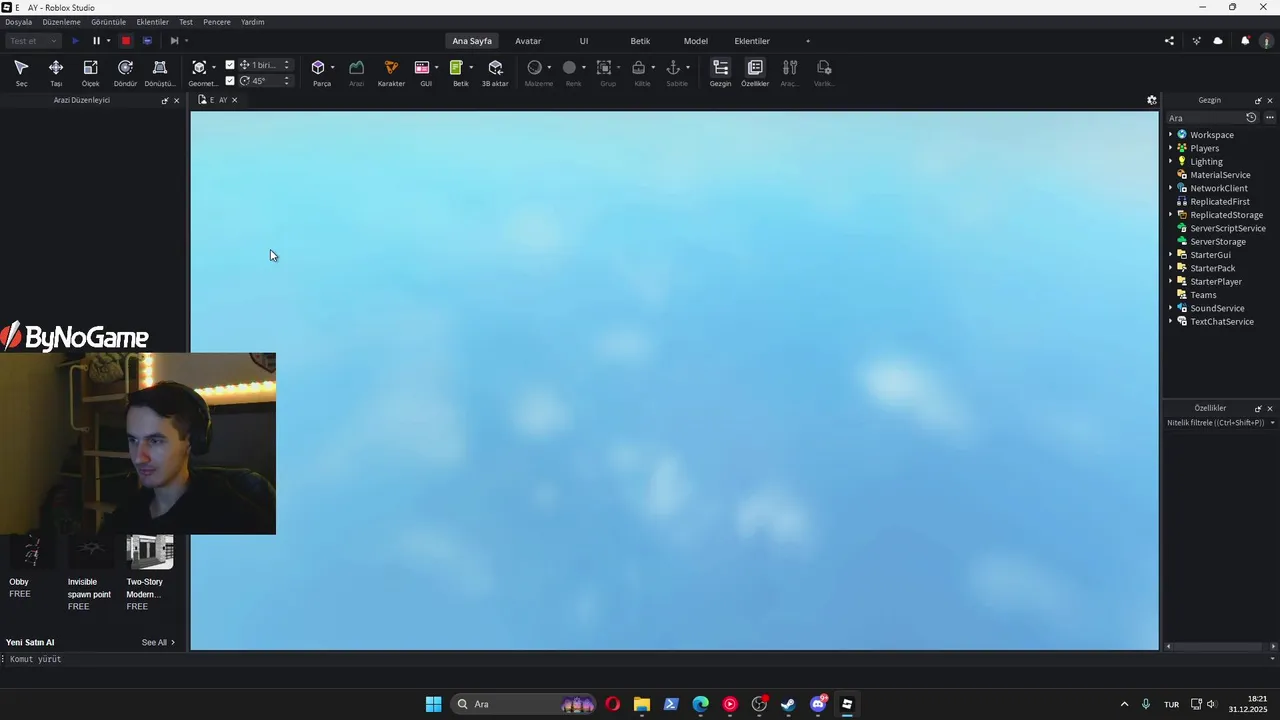Expand the Workspace node
This screenshot has width=1280, height=720.
tap(1170, 135)
